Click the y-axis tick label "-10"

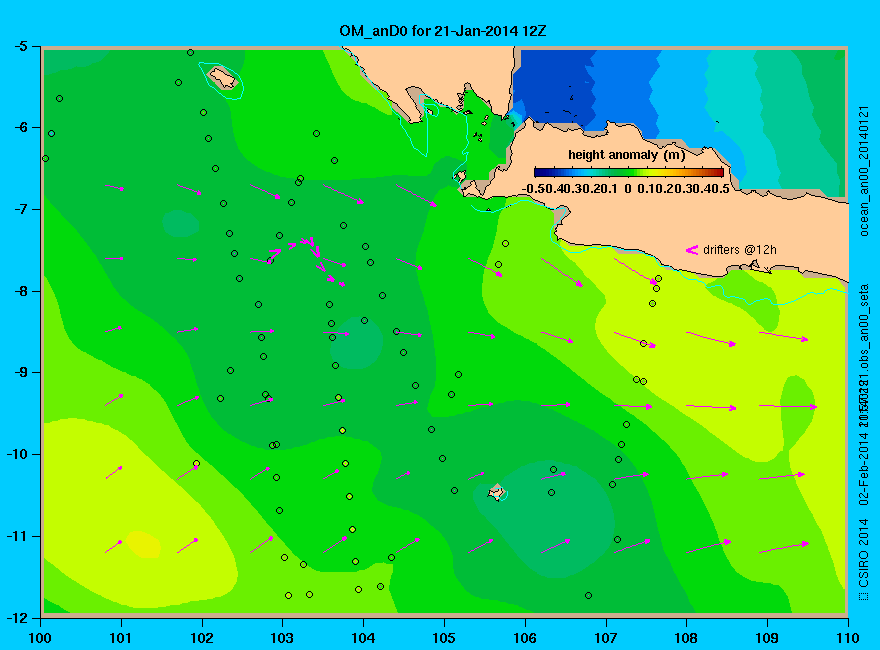17,454
